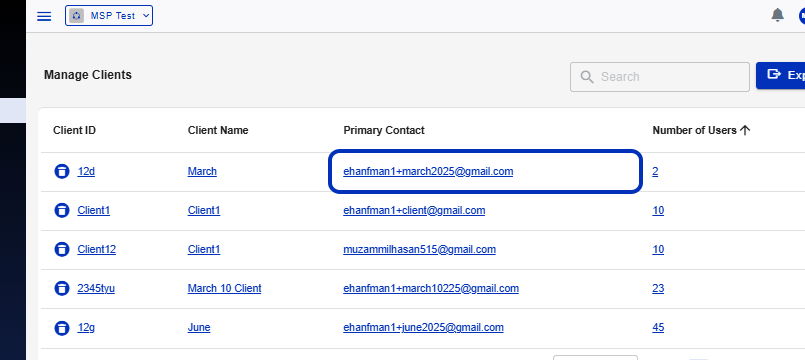Click the delete icon for client 12g

tap(62, 327)
